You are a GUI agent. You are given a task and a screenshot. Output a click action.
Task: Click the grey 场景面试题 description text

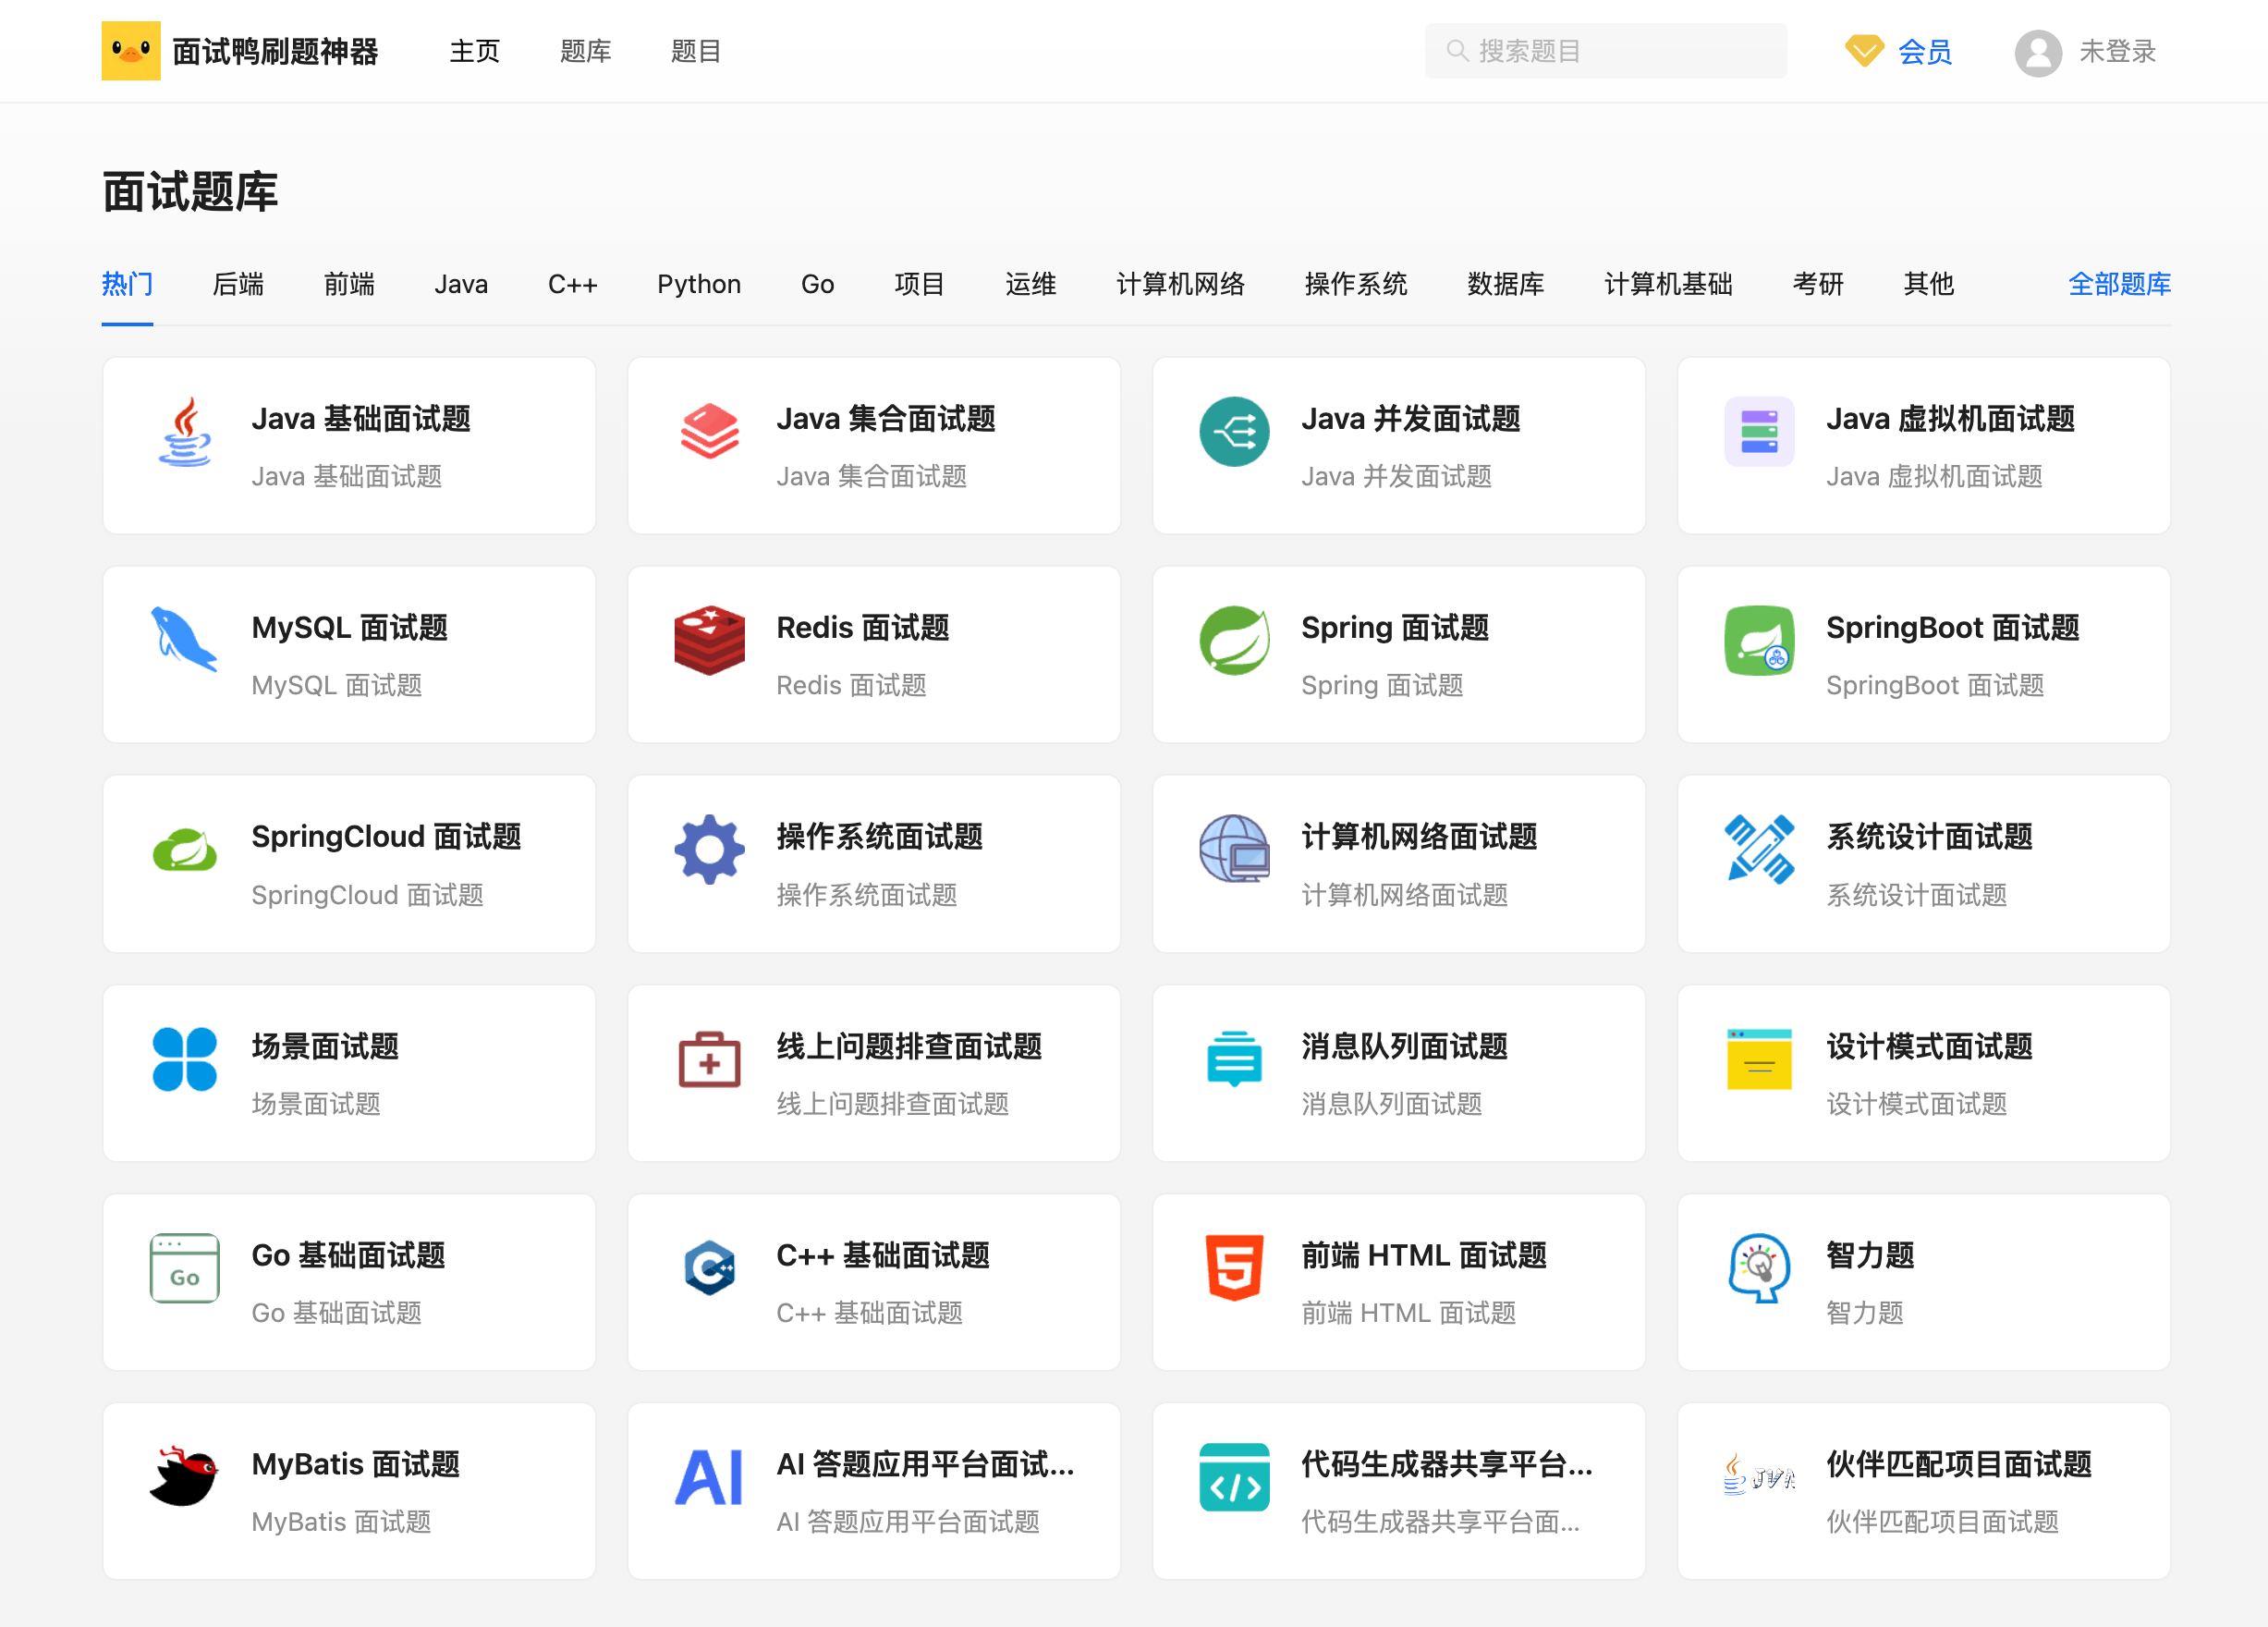click(316, 1104)
